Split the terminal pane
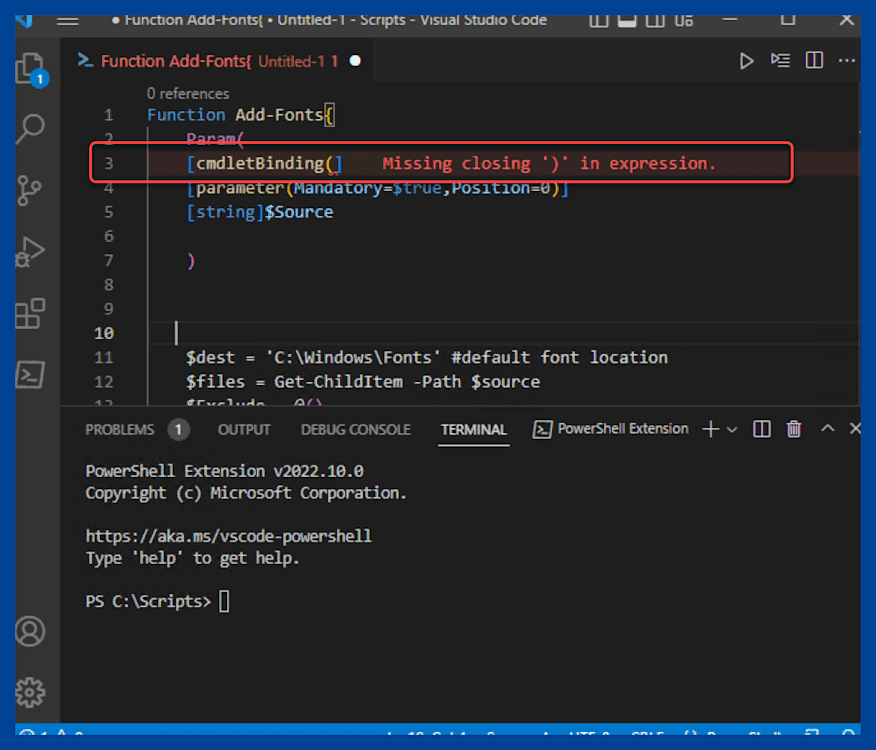The height and width of the screenshot is (750, 876). tap(761, 429)
